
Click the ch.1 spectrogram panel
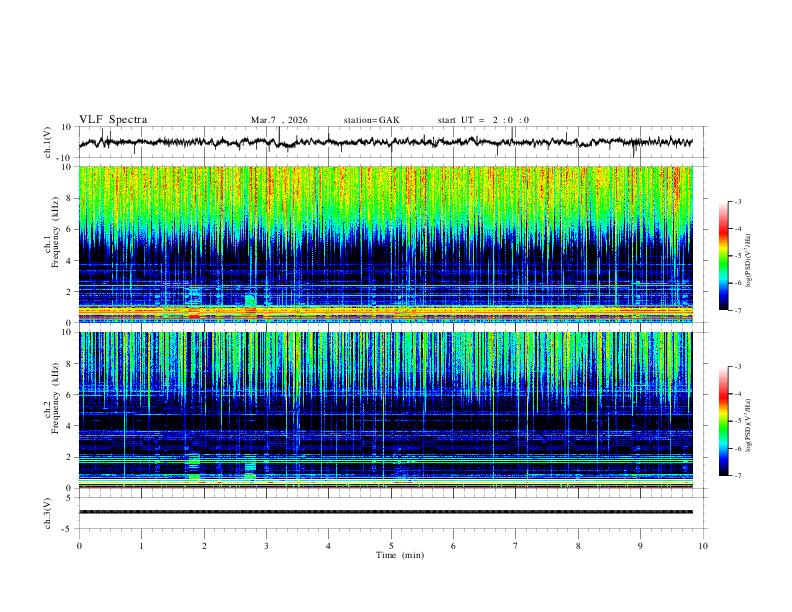[x=385, y=244]
